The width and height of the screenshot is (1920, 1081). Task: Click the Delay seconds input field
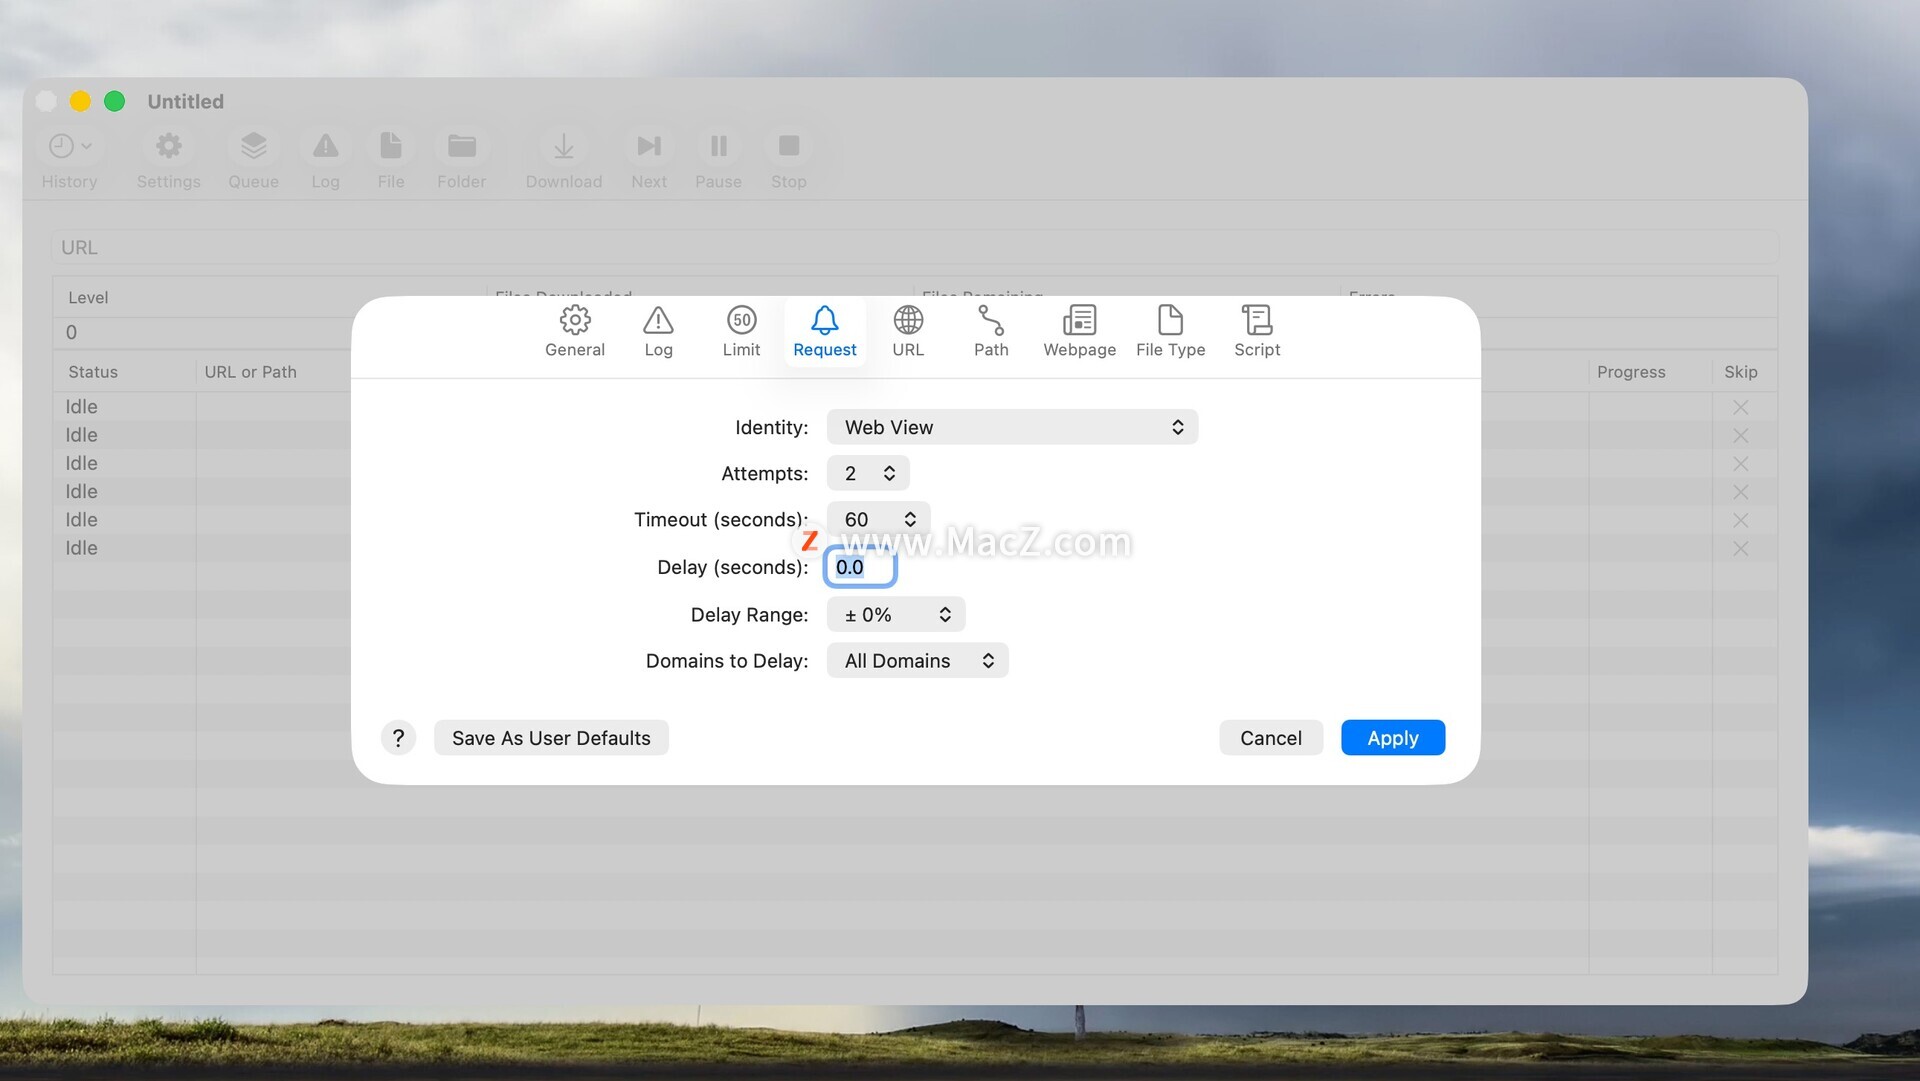860,567
